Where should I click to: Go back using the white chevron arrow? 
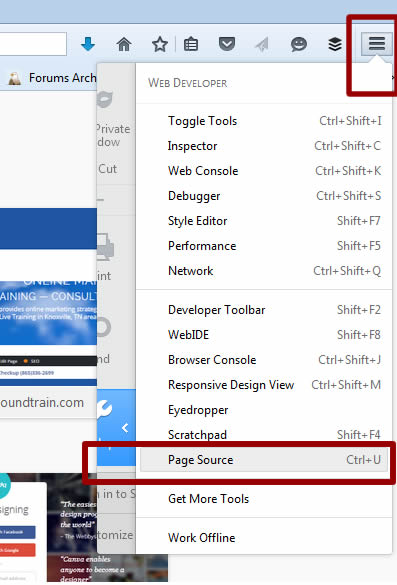(x=125, y=428)
